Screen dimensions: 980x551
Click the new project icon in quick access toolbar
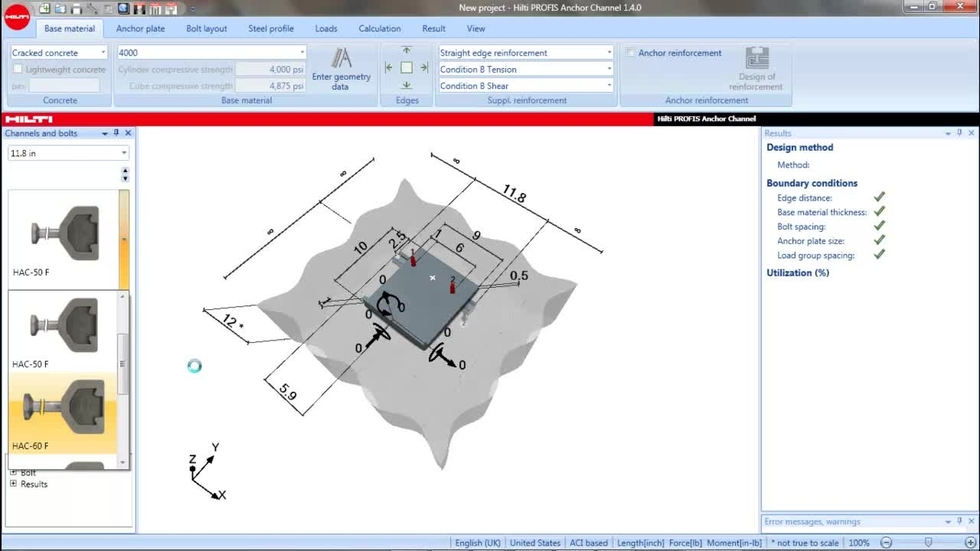44,9
